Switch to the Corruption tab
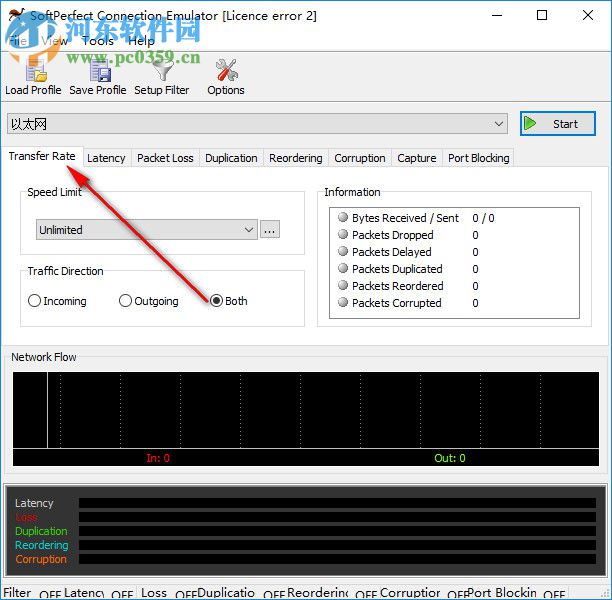Screen dimensions: 612x600 point(360,158)
